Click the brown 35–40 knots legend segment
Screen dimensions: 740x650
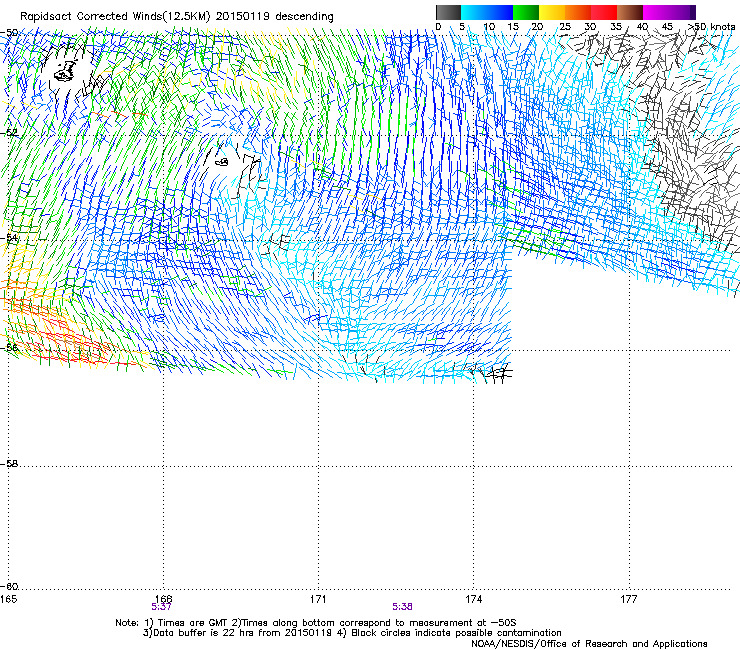tap(630, 12)
